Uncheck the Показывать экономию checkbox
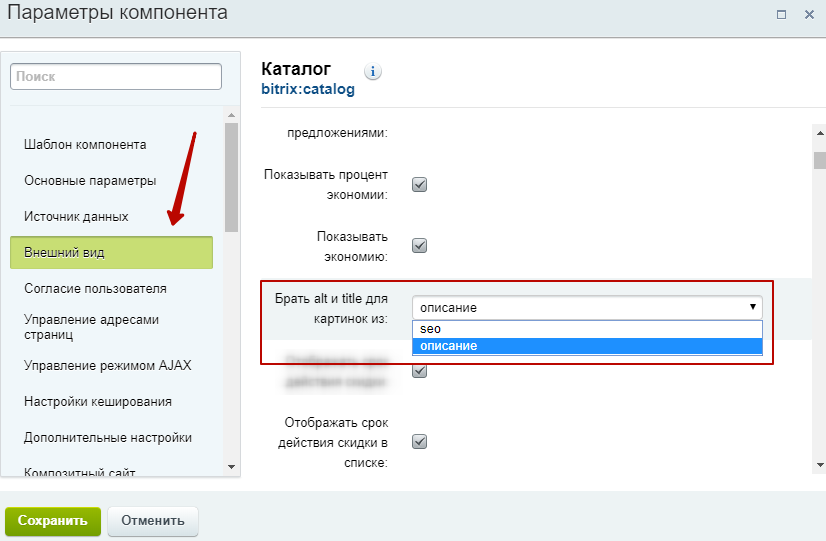 click(420, 245)
